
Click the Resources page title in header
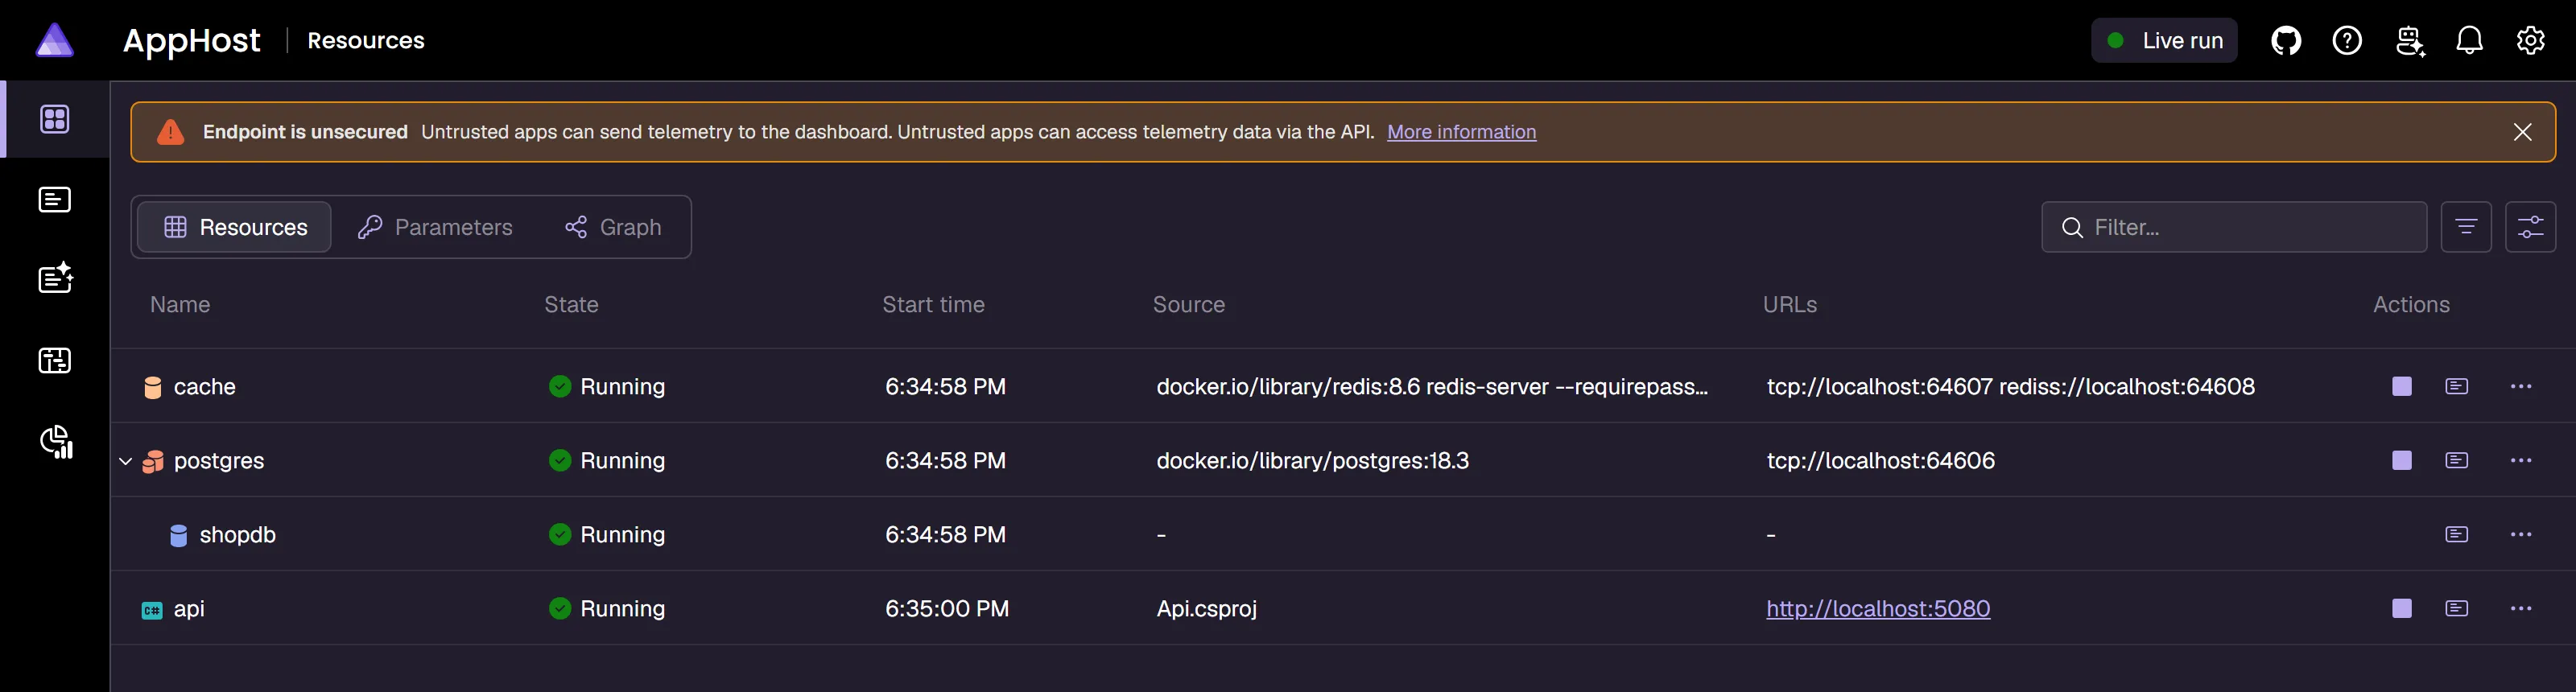pyautogui.click(x=366, y=41)
